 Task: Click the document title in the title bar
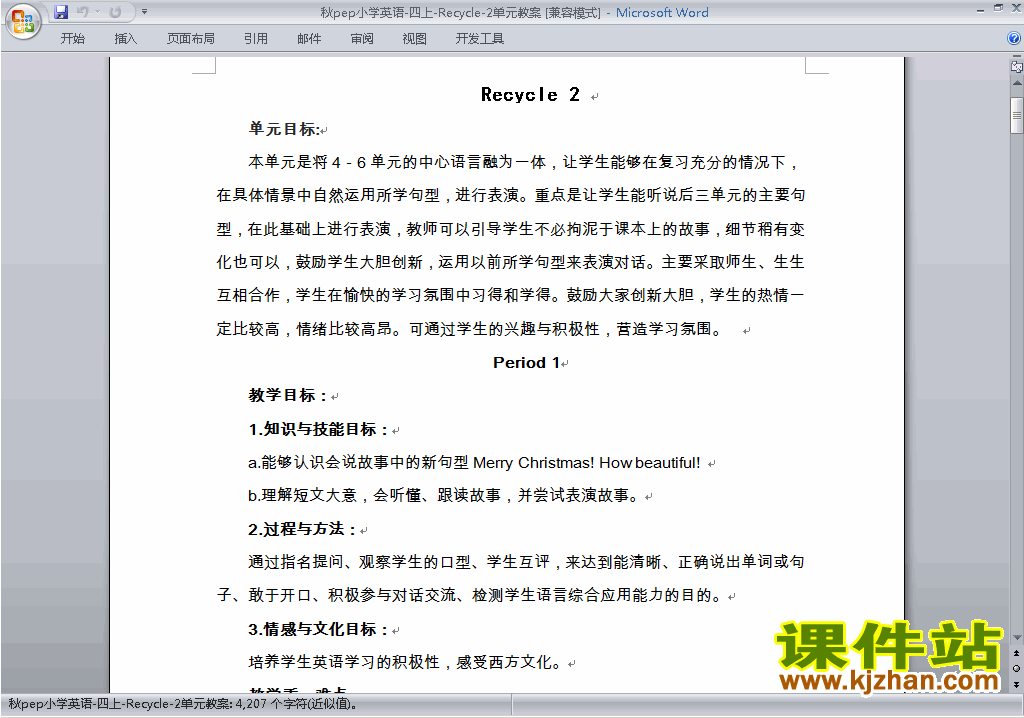[x=515, y=12]
